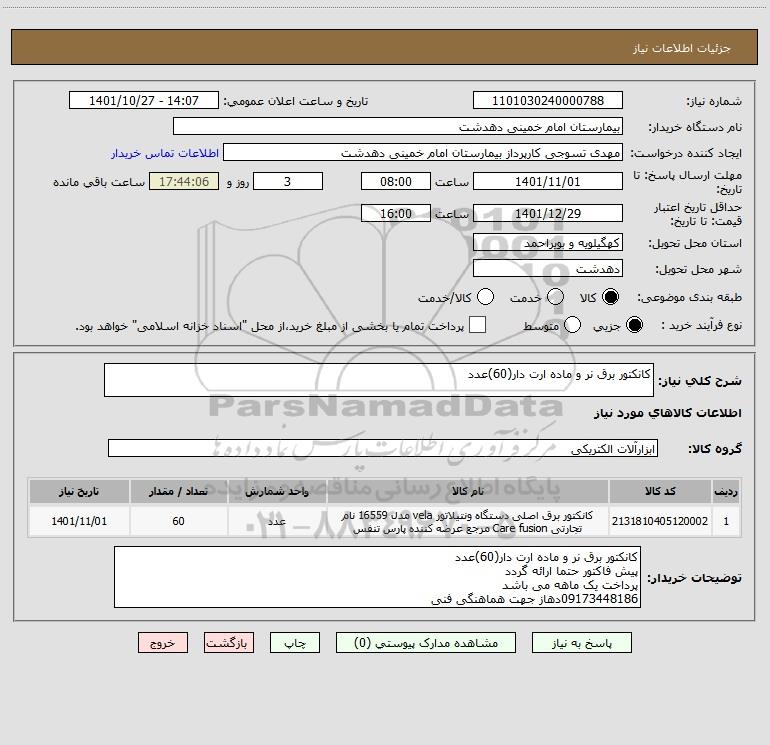Click the row number cell 1

pos(726,521)
